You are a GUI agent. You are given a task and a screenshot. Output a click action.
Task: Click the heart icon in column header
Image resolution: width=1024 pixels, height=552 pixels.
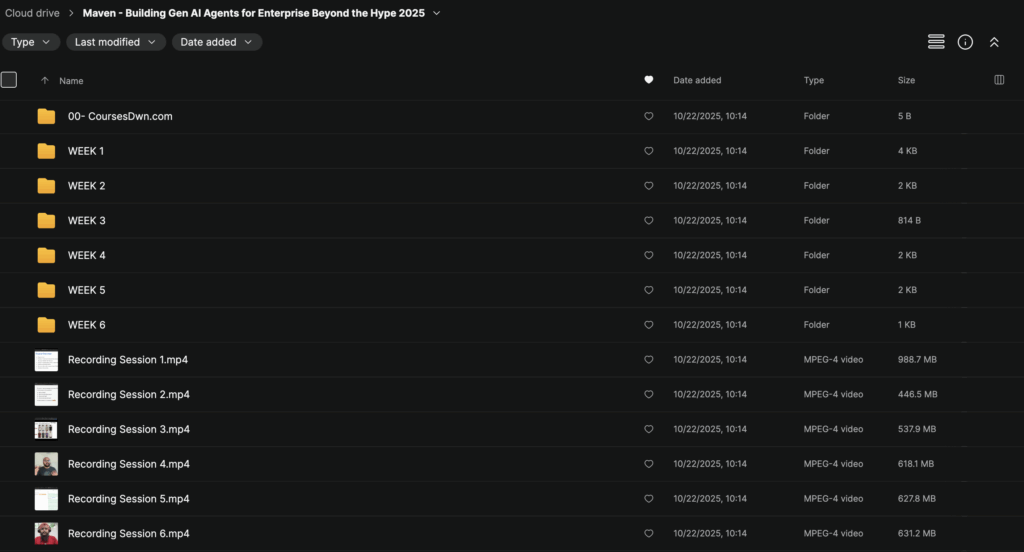(x=648, y=80)
